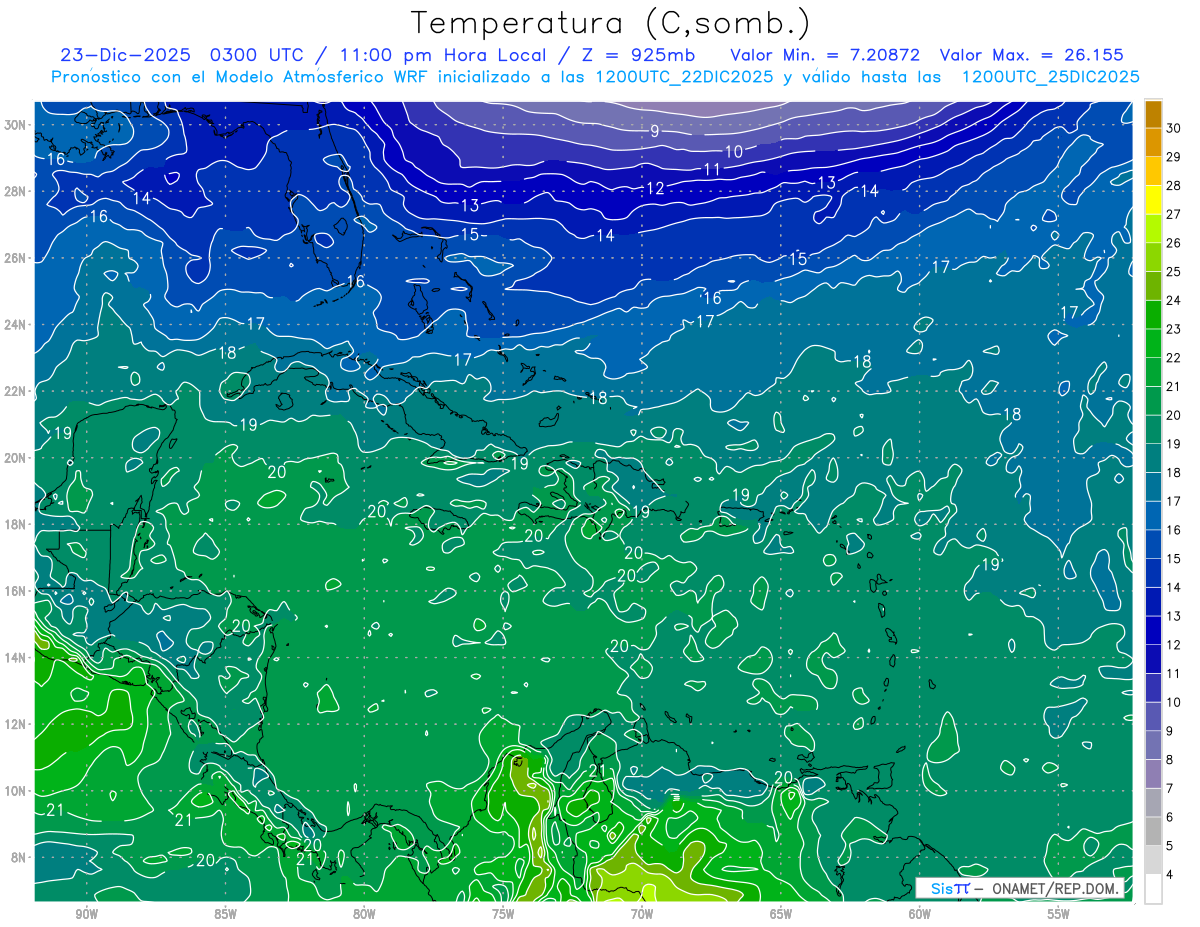
Task: Click the '16N' latitude axis label
Action: point(15,591)
